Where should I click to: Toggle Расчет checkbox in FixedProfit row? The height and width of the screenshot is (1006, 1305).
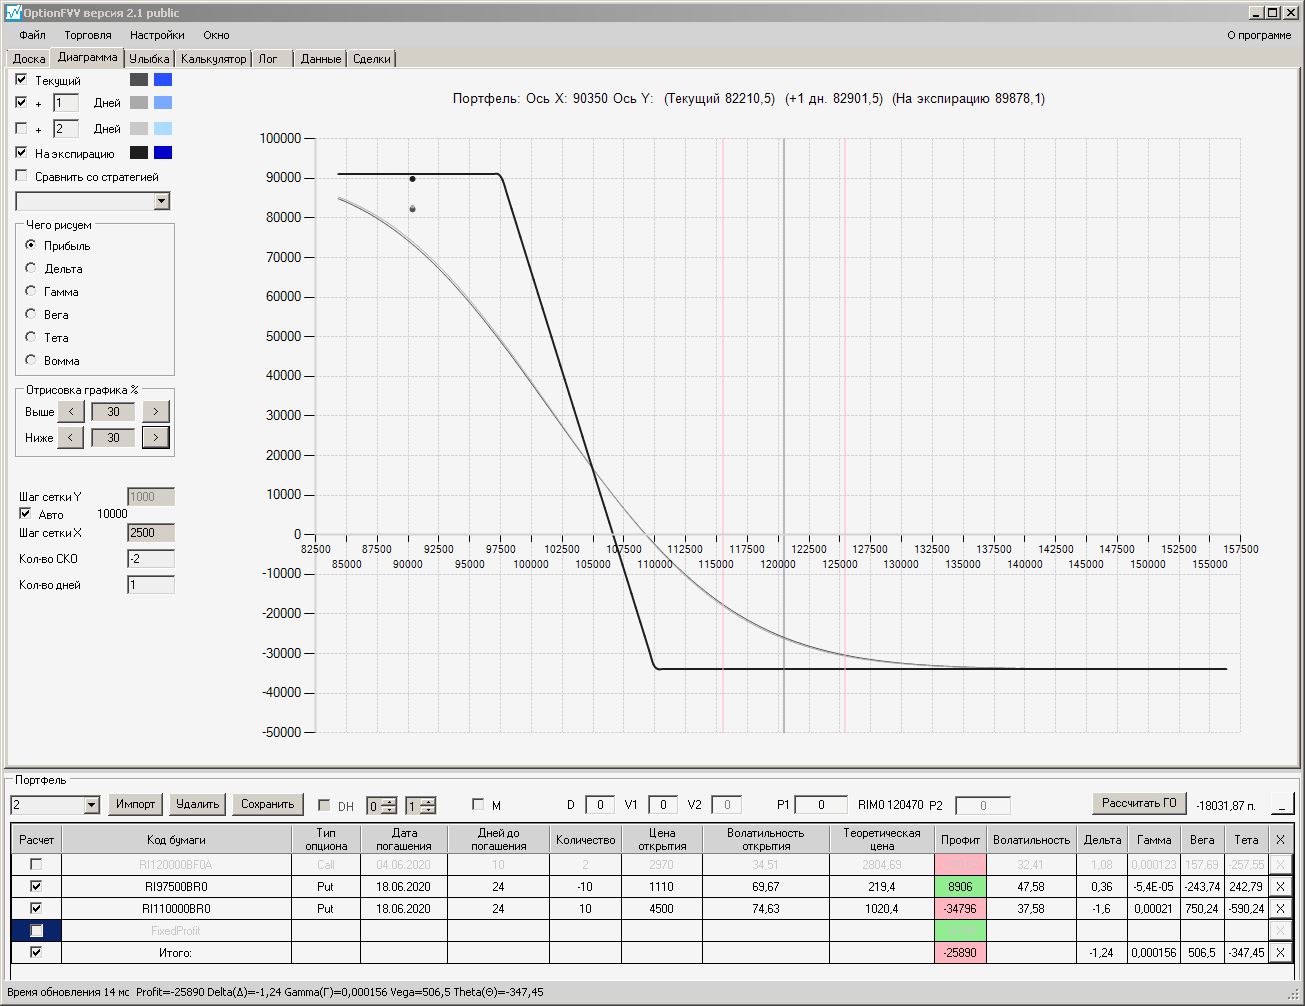[36, 930]
